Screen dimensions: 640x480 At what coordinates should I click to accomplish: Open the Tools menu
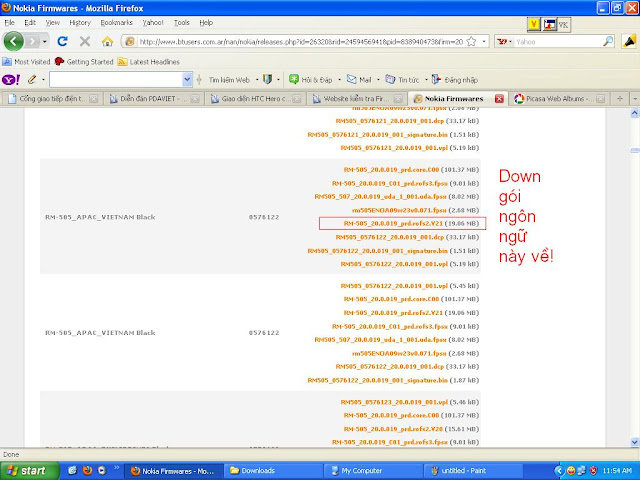click(x=182, y=23)
